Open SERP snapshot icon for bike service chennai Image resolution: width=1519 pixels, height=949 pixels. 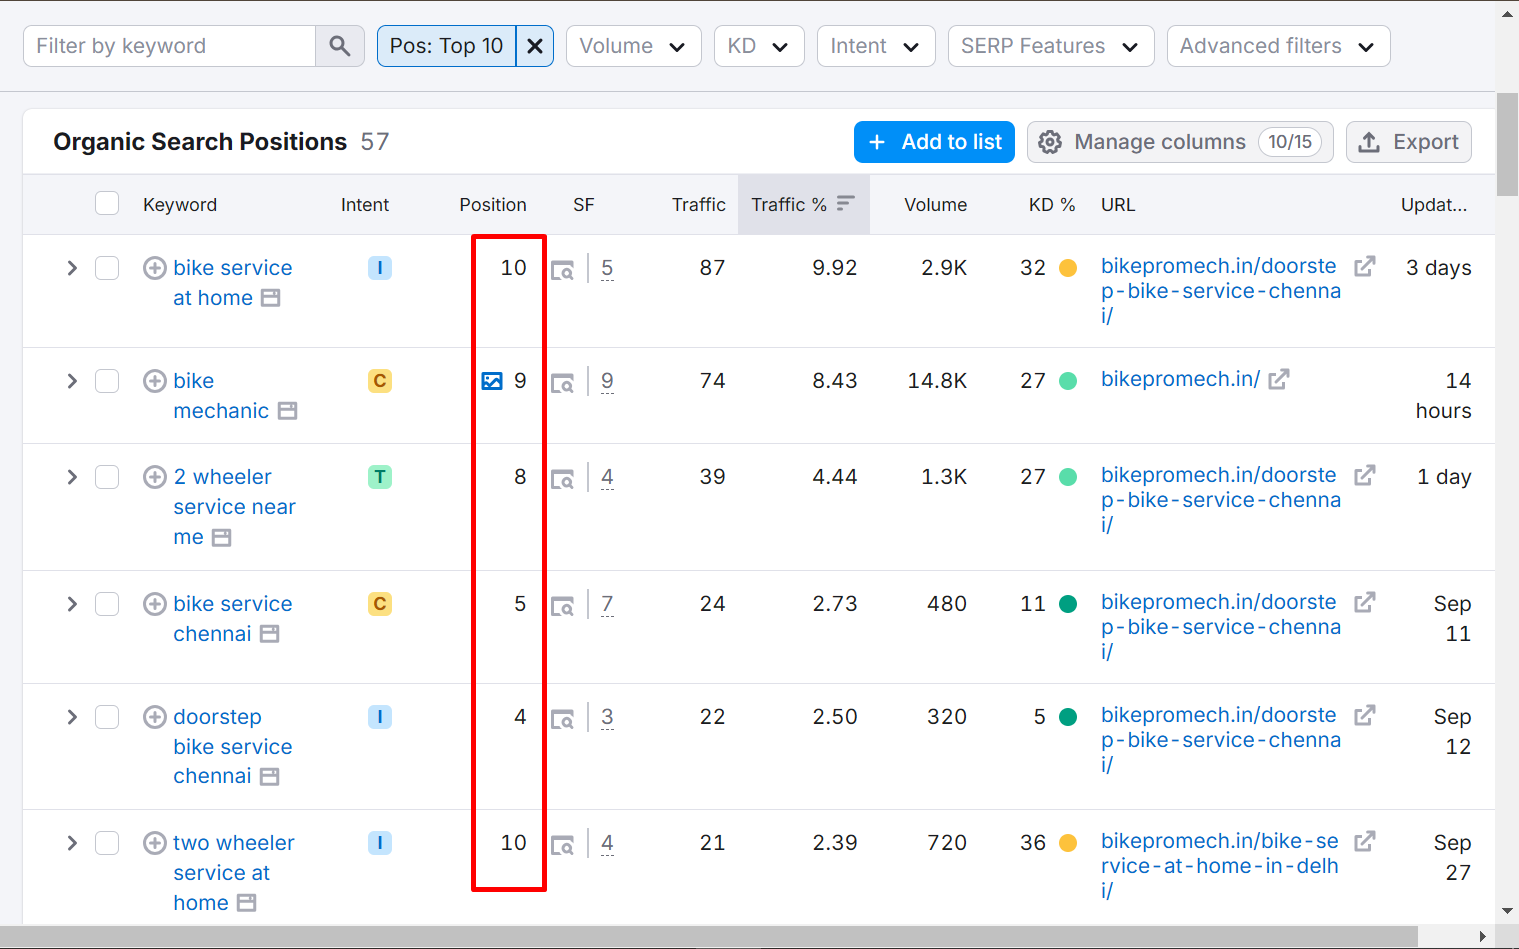[563, 605]
